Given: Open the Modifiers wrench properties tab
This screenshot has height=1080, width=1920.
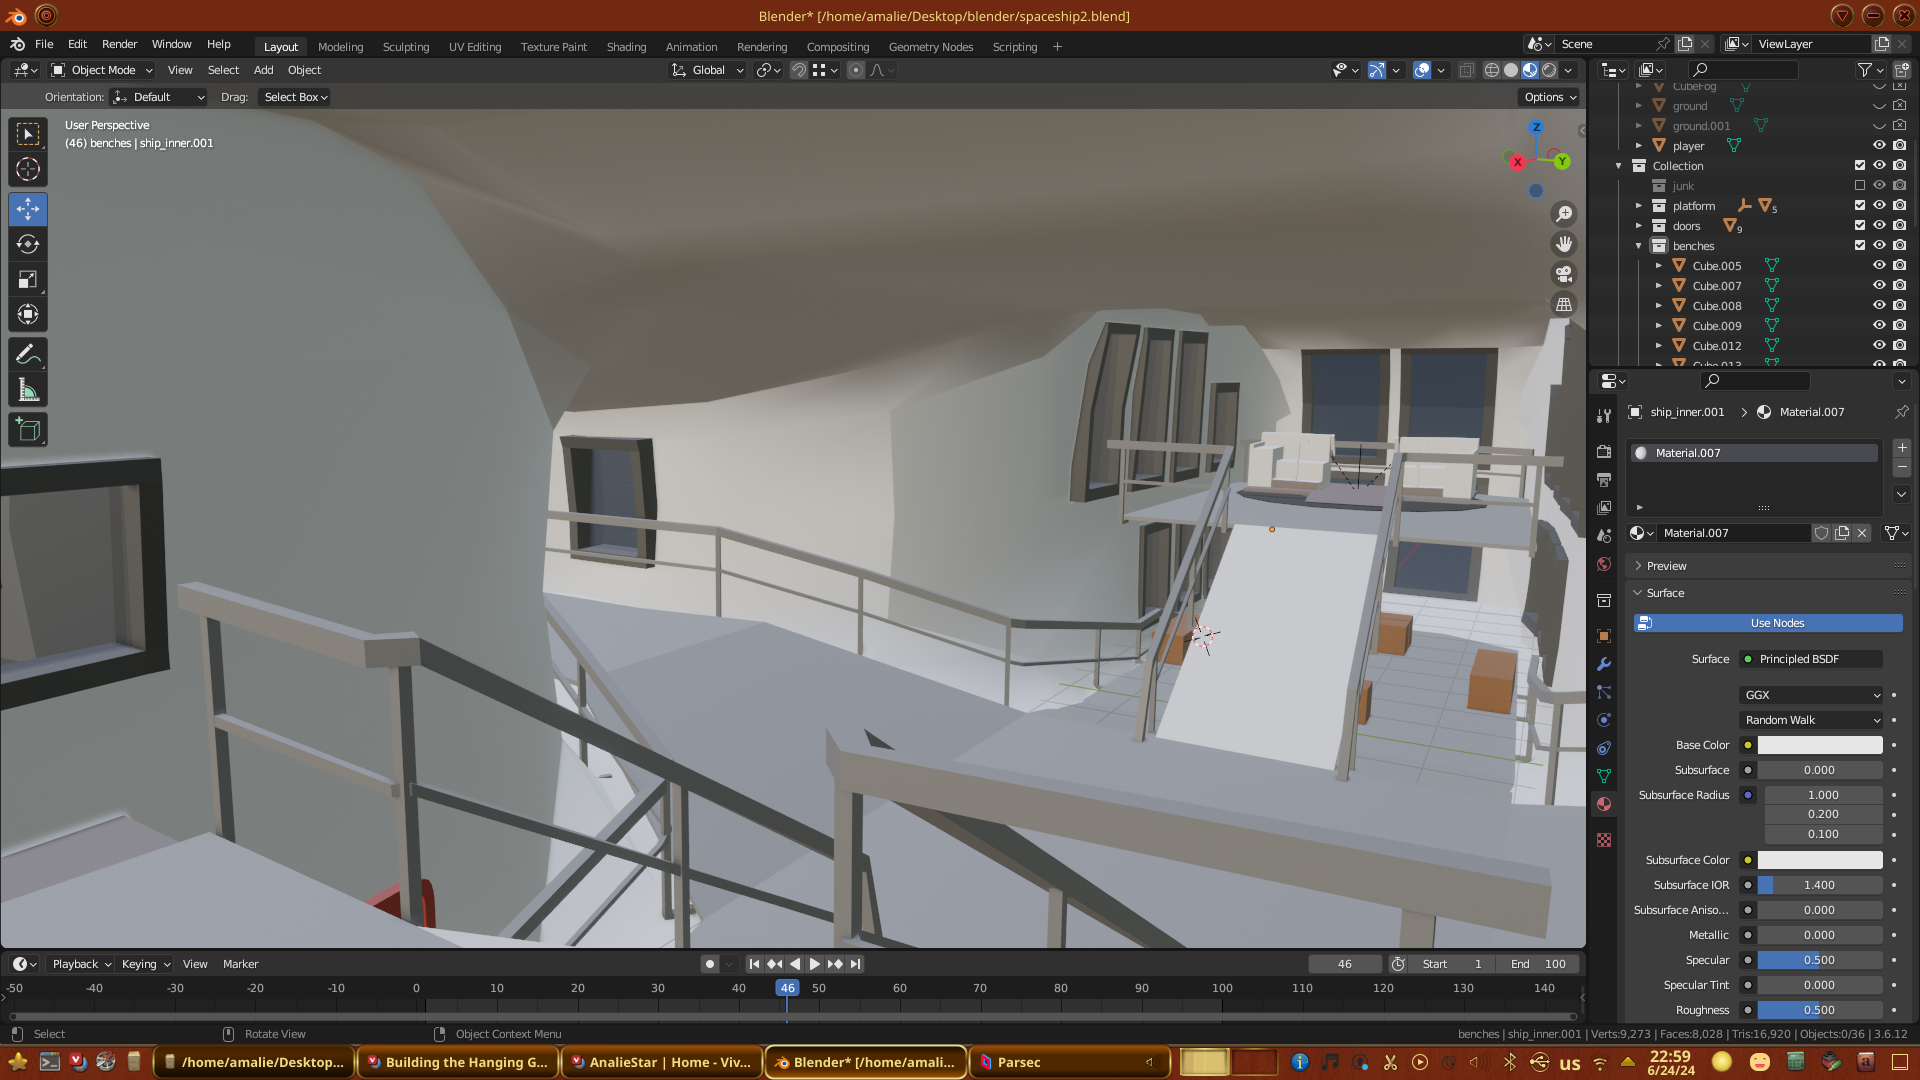Looking at the screenshot, I should click(1604, 664).
